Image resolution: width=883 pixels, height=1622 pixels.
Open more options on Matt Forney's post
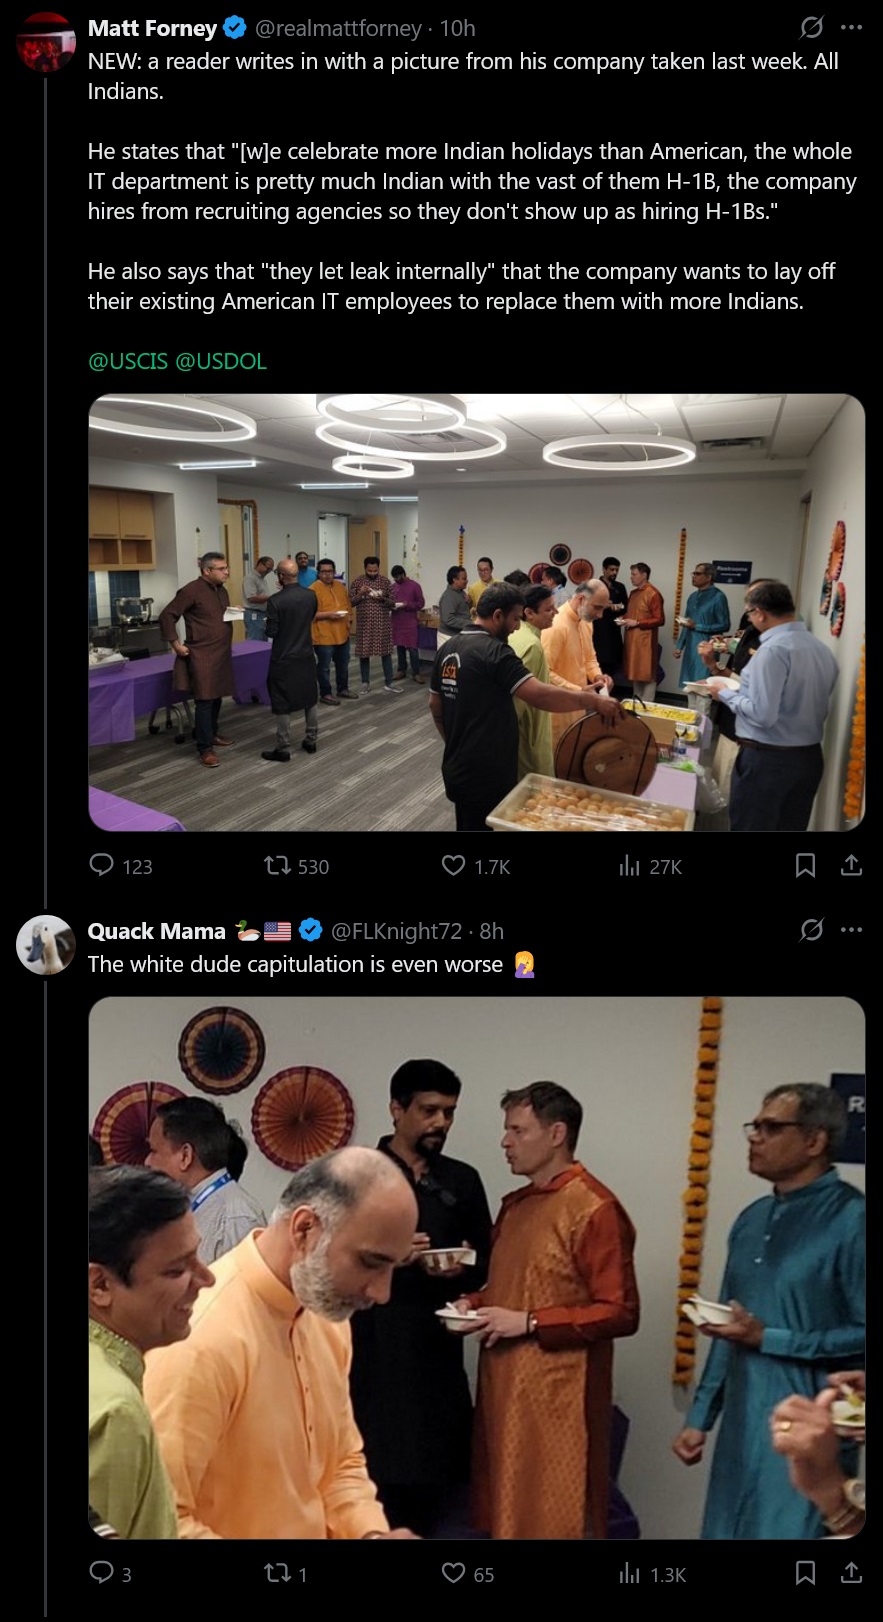pos(851,28)
